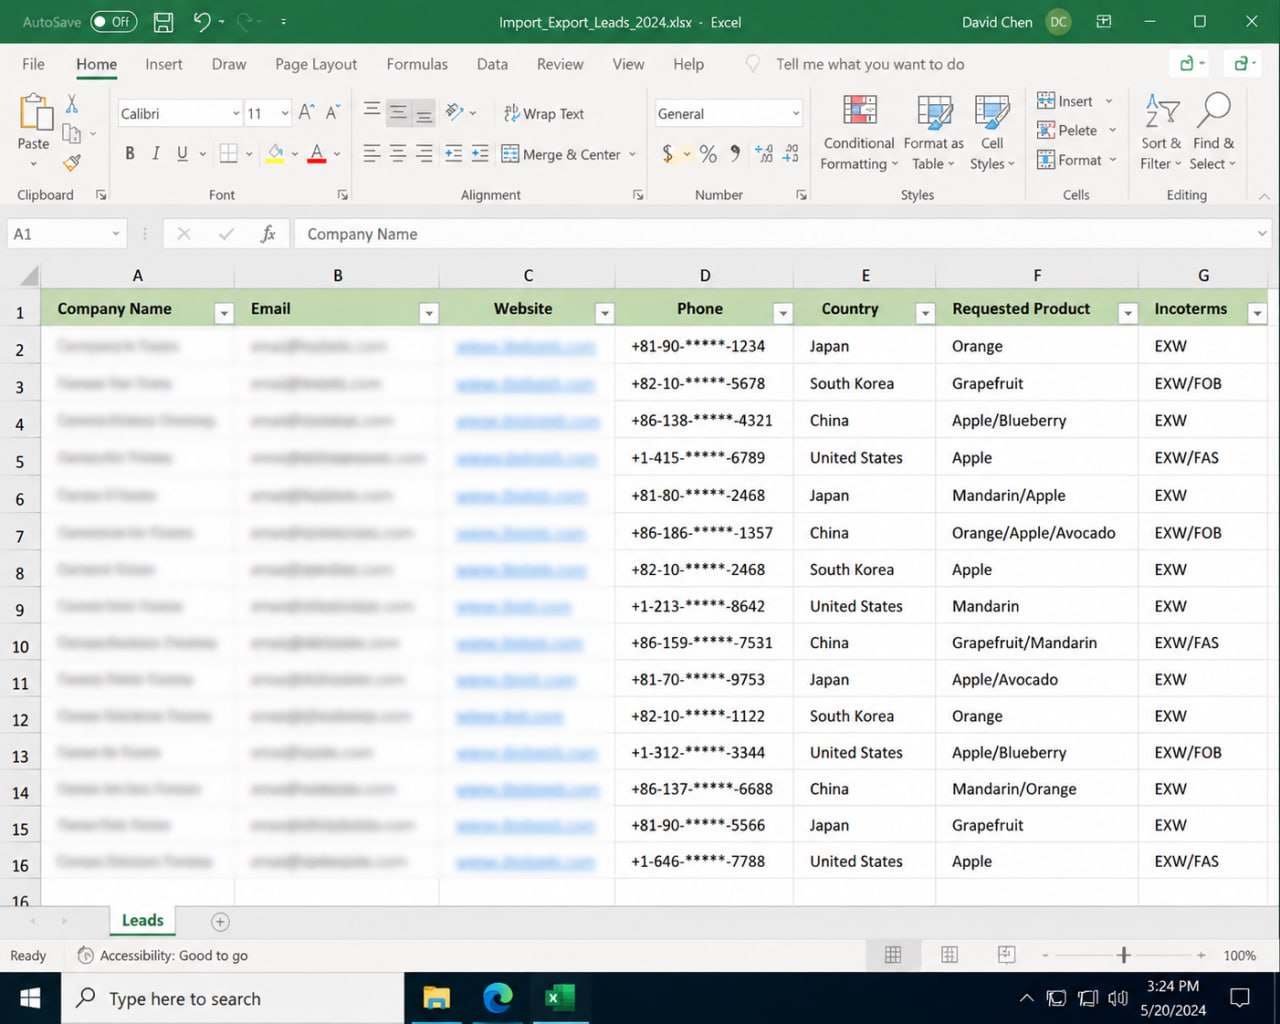1280x1024 pixels.
Task: Open the font name Calibri dropdown
Action: (x=236, y=113)
